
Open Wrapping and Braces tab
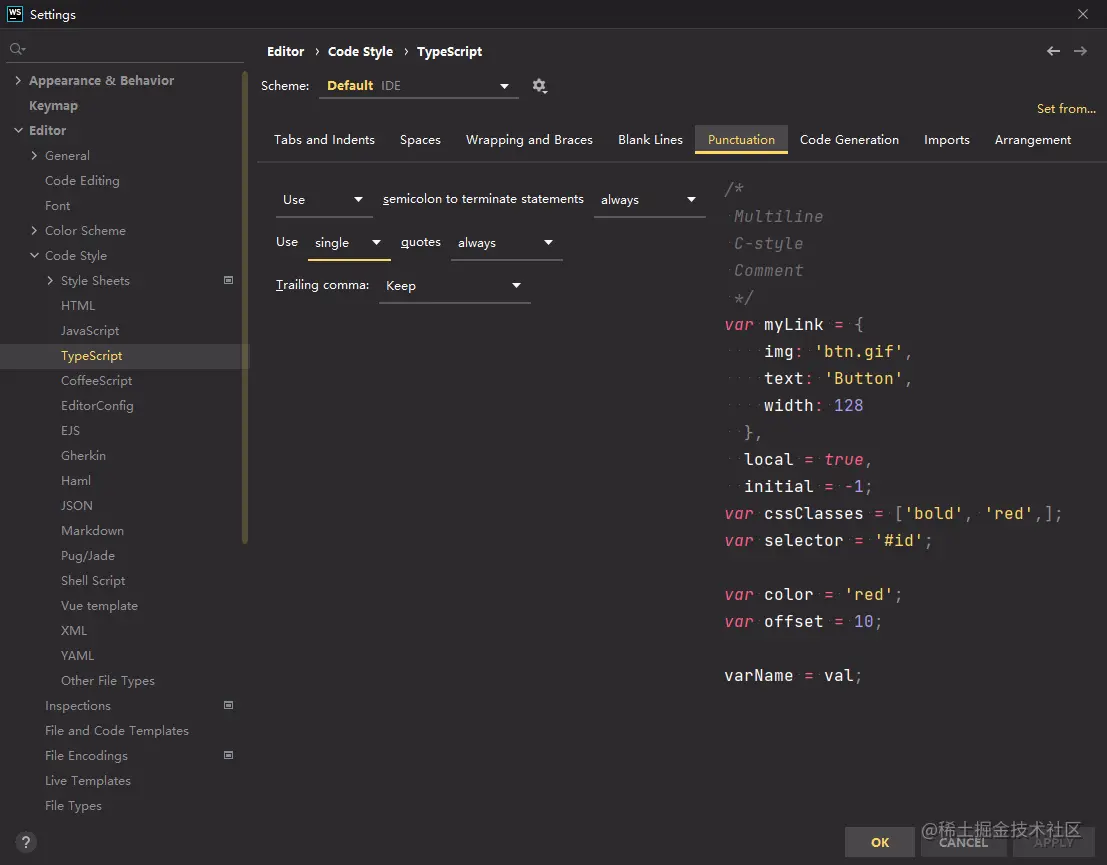pos(529,140)
